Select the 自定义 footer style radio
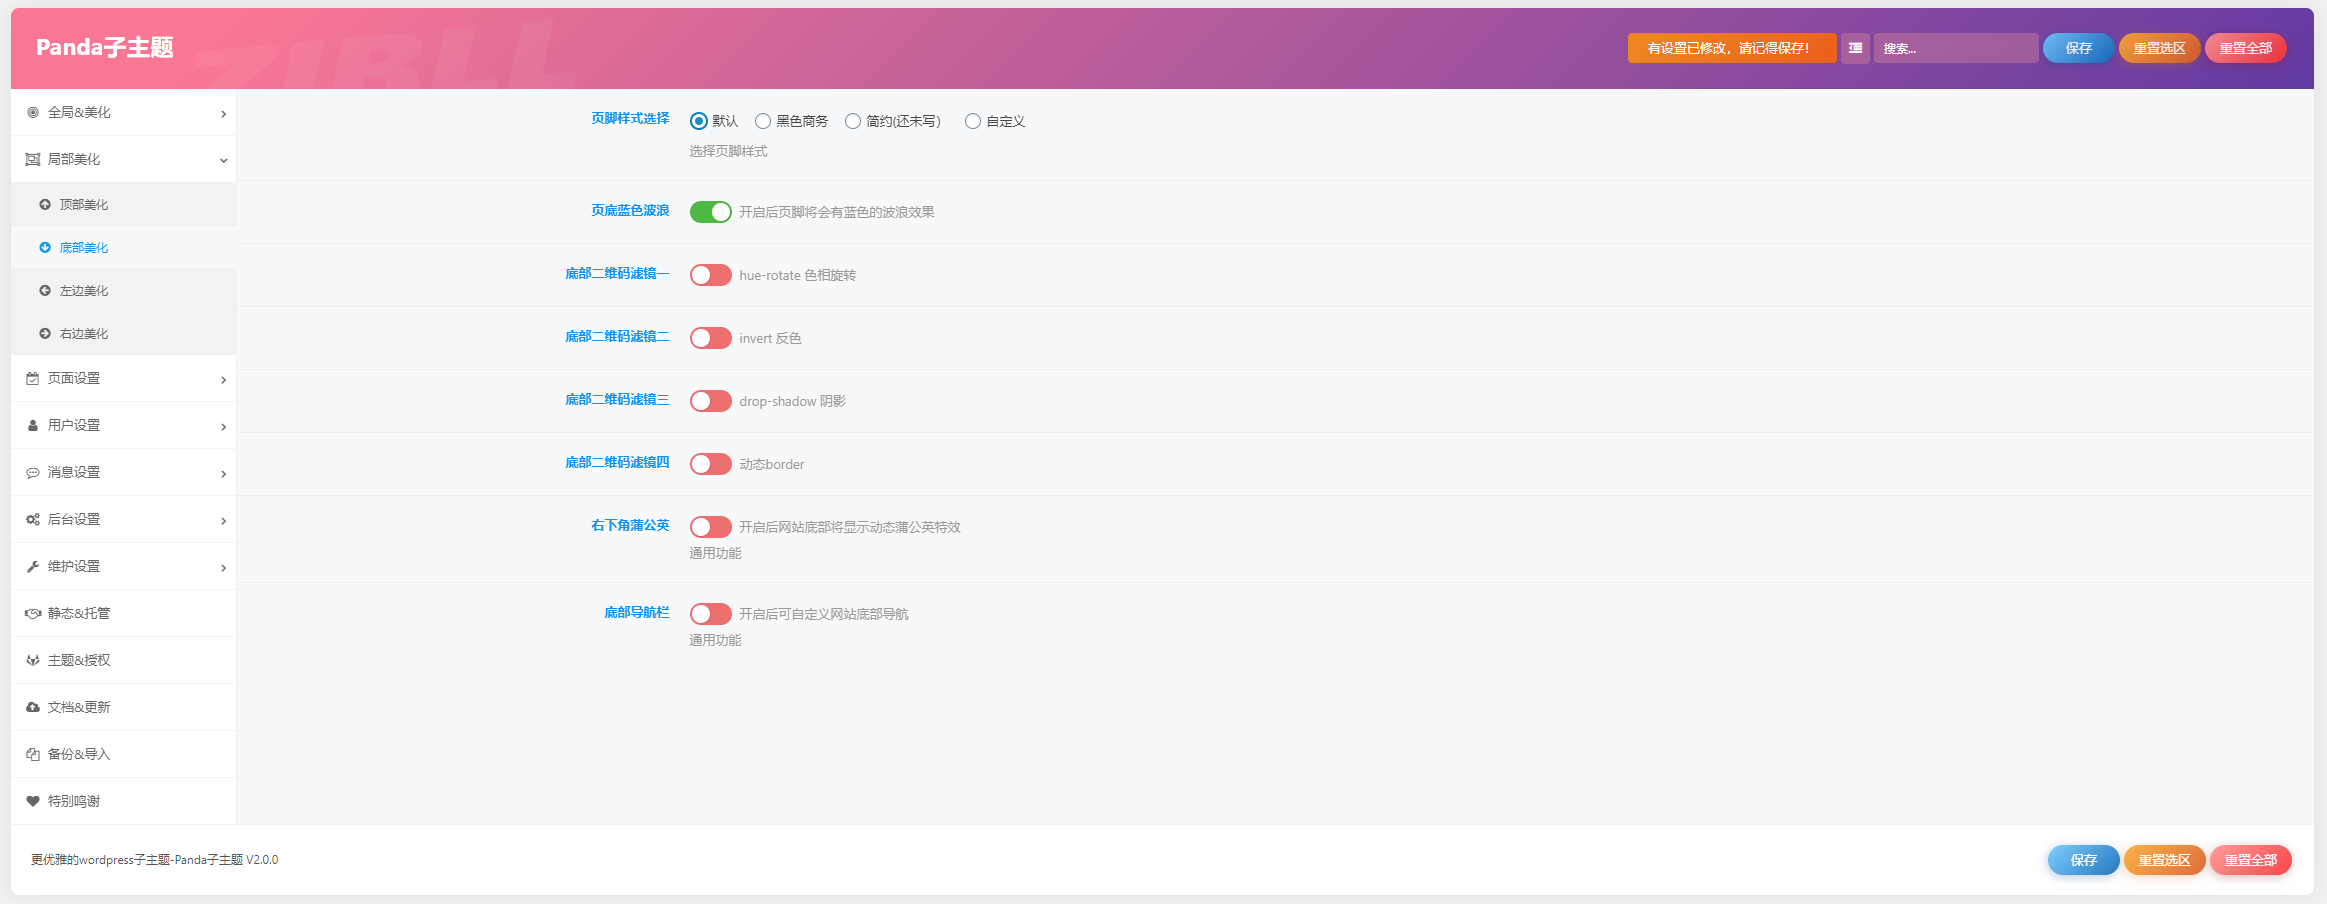2327x904 pixels. click(973, 122)
